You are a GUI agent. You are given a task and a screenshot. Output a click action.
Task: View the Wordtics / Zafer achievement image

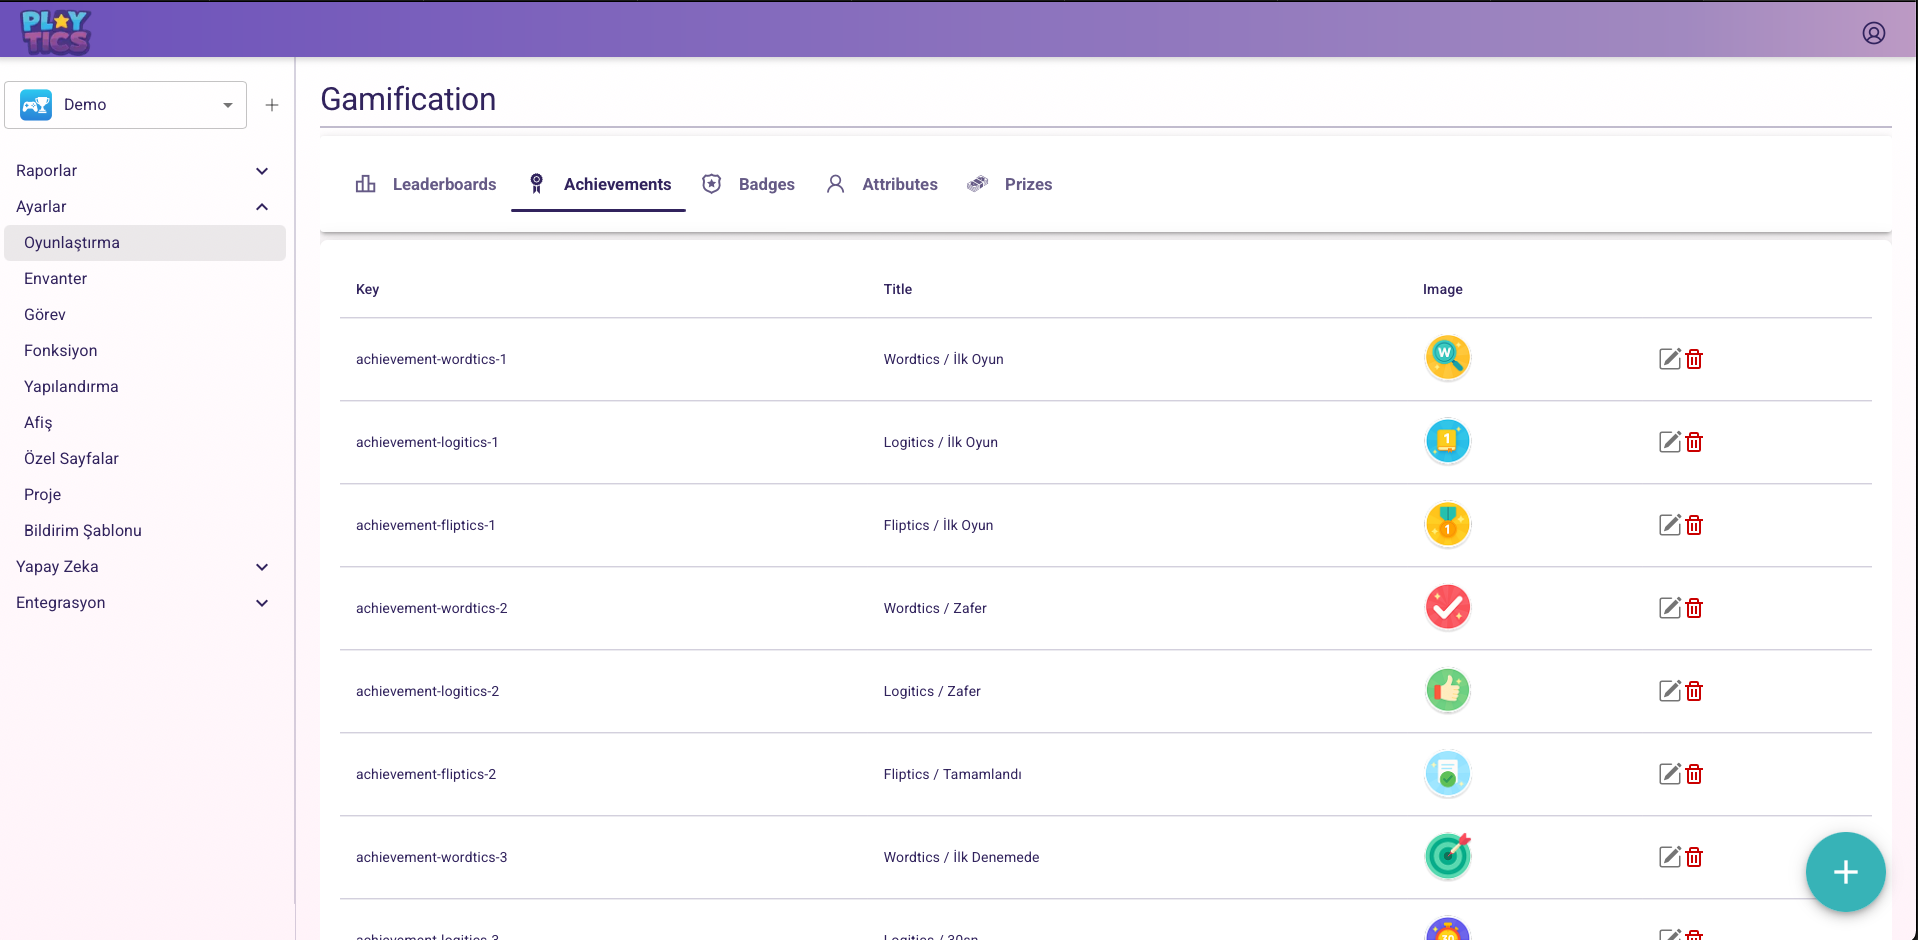1447,607
